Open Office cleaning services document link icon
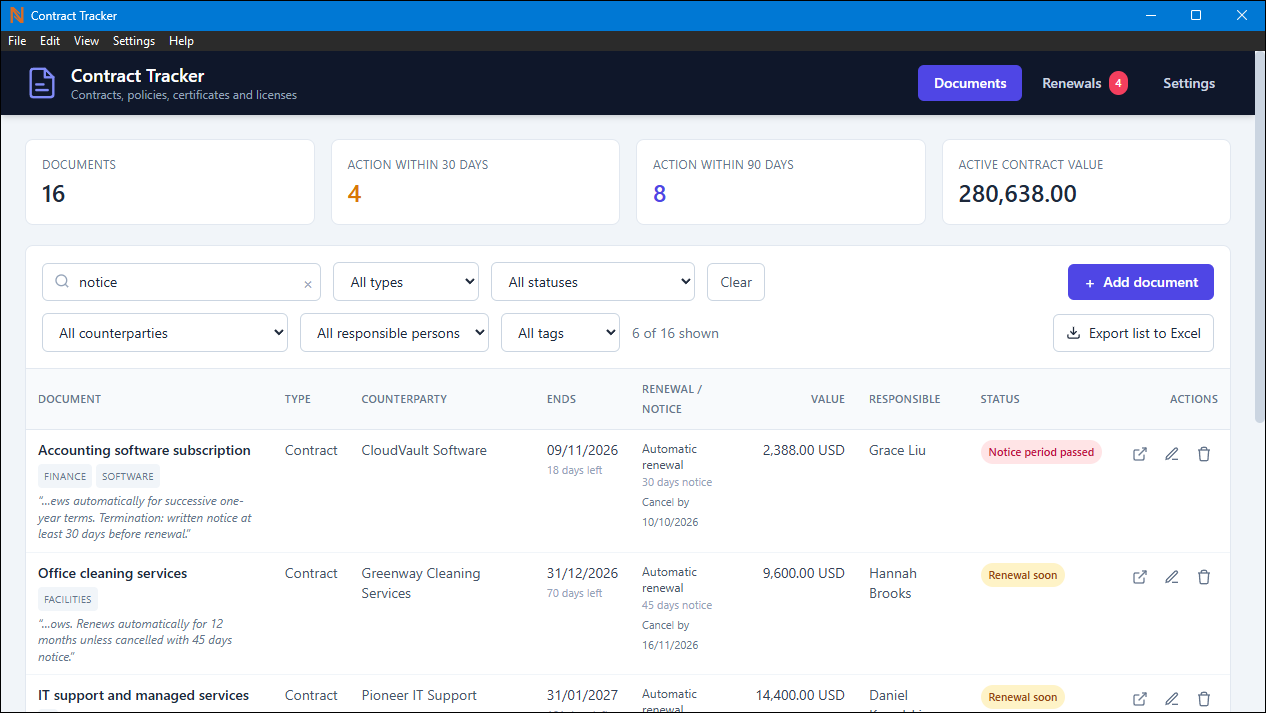 (x=1140, y=577)
